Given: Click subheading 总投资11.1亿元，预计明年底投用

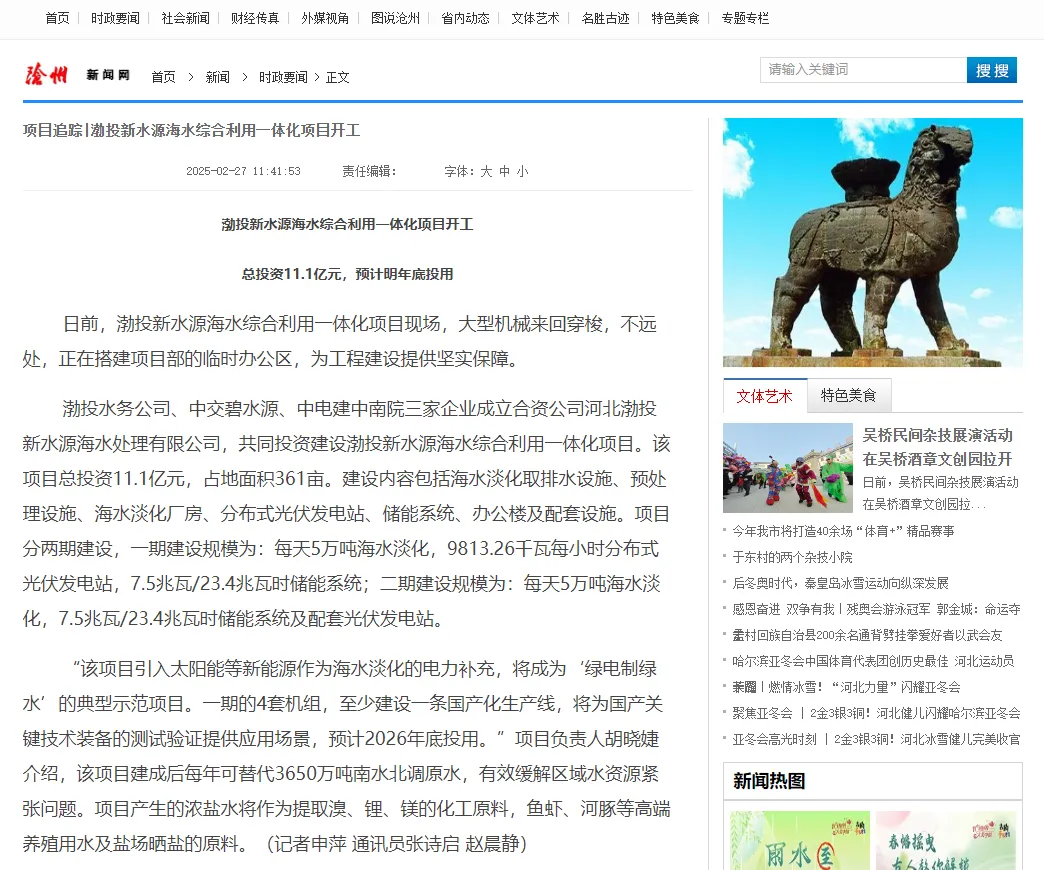Looking at the screenshot, I should coord(348,274).
